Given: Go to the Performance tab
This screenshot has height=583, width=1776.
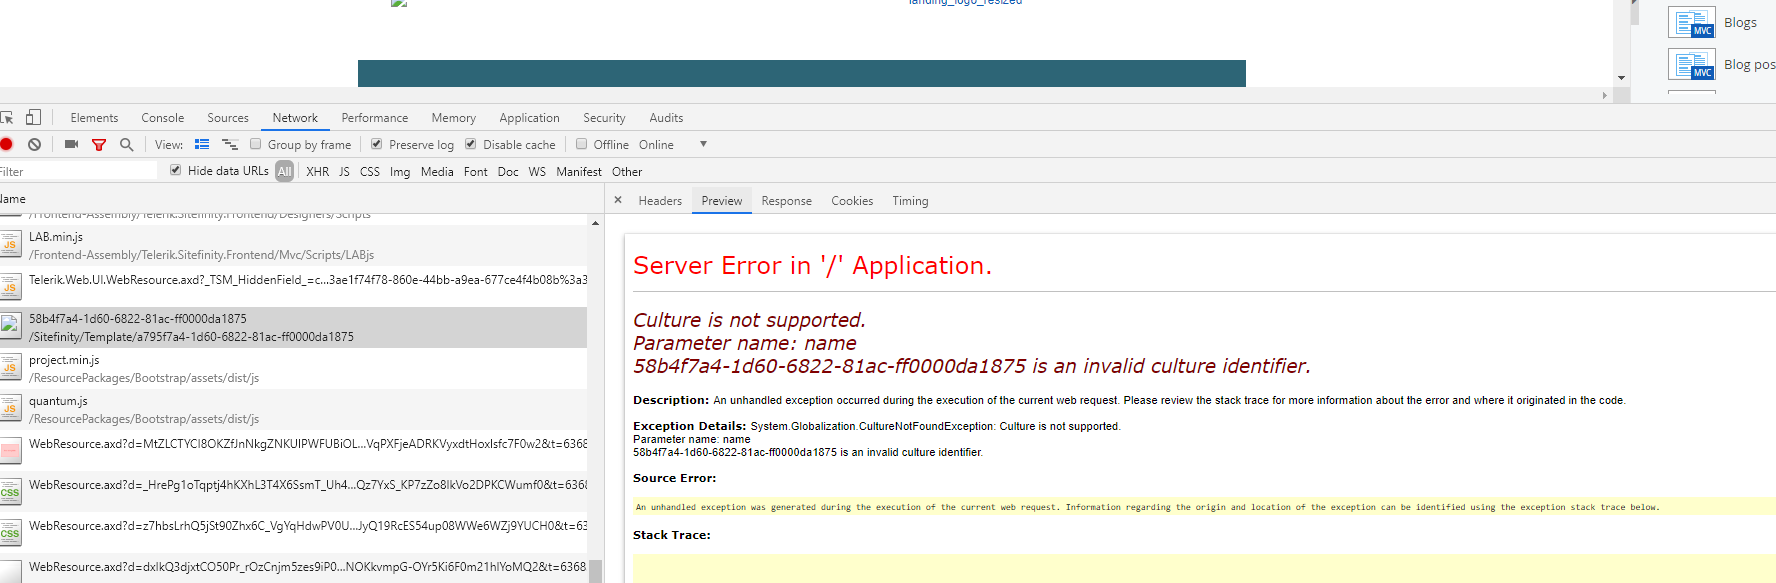Looking at the screenshot, I should [x=375, y=118].
